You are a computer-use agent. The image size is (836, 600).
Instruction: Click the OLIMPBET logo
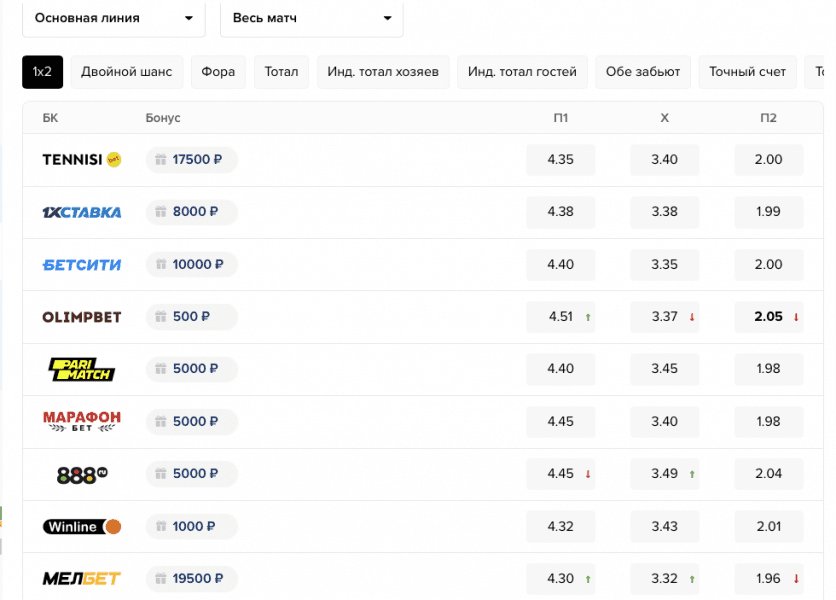coord(81,317)
